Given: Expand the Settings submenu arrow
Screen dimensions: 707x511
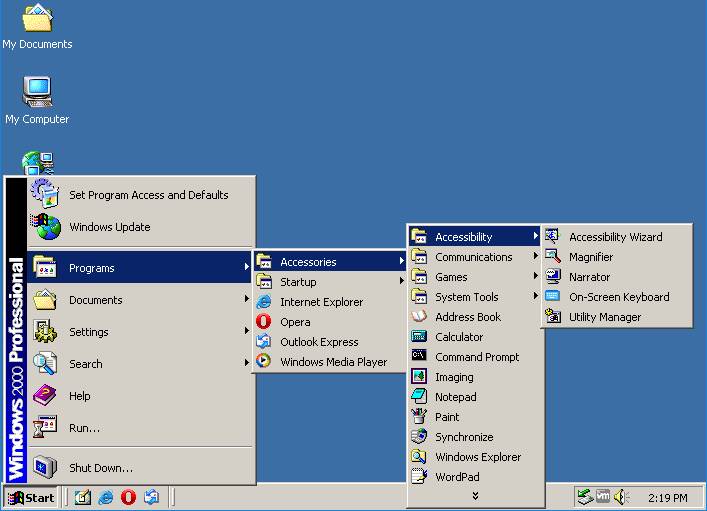Looking at the screenshot, I should tap(247, 331).
